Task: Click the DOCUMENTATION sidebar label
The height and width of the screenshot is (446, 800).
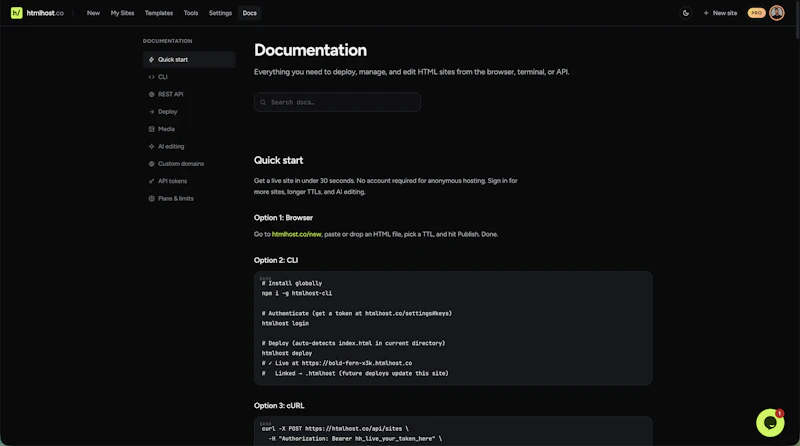Action: coord(167,41)
